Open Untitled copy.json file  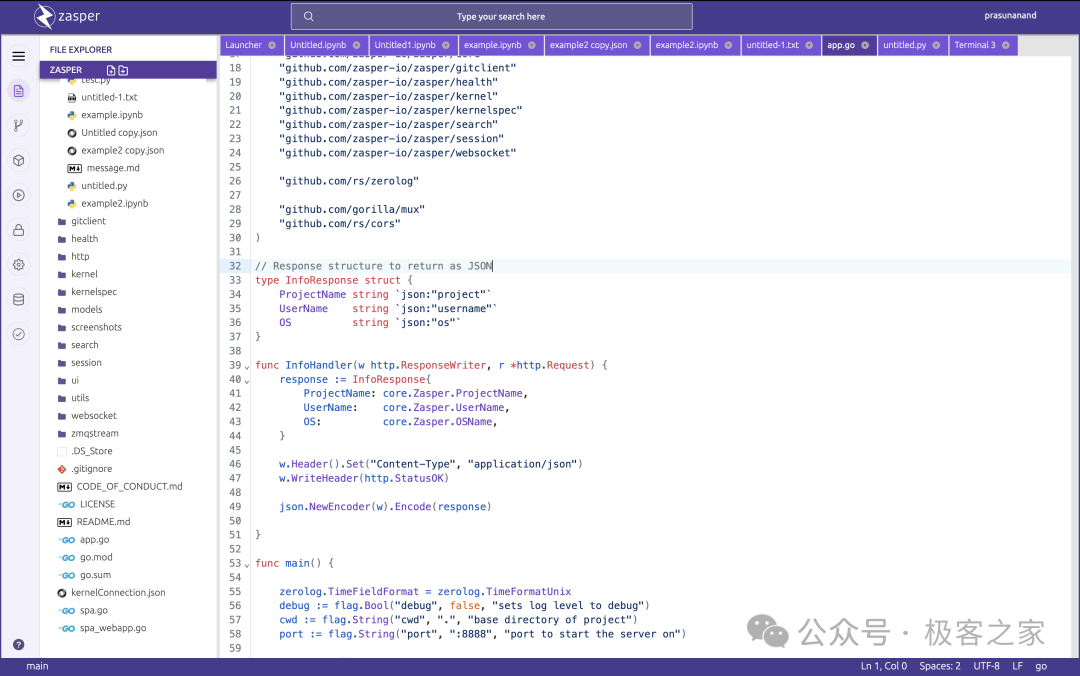pyautogui.click(x=112, y=132)
